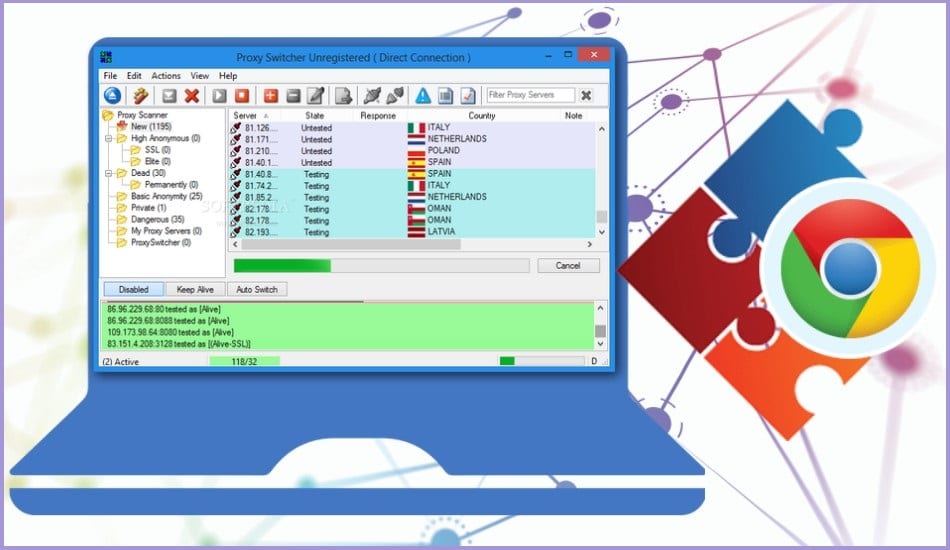
Task: Click the grey minus remove-proxy icon
Action: 293,96
